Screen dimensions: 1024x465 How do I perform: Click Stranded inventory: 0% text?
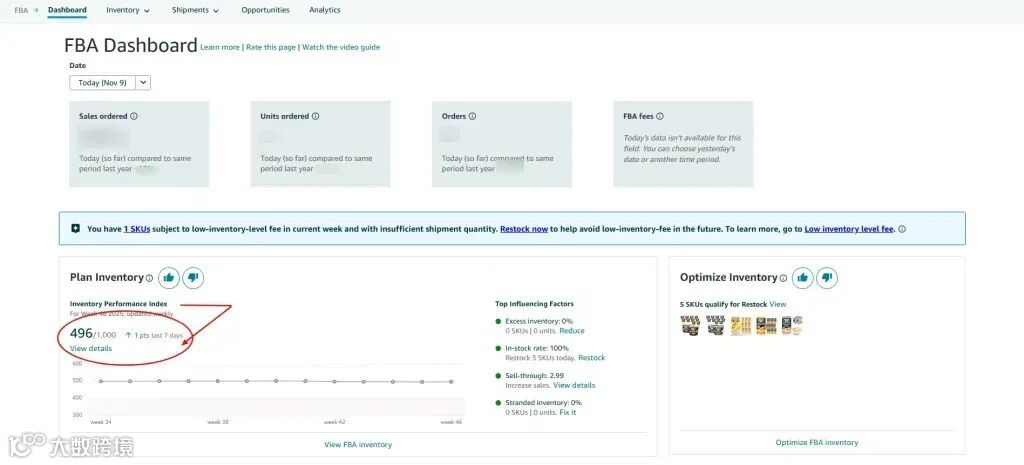point(543,403)
